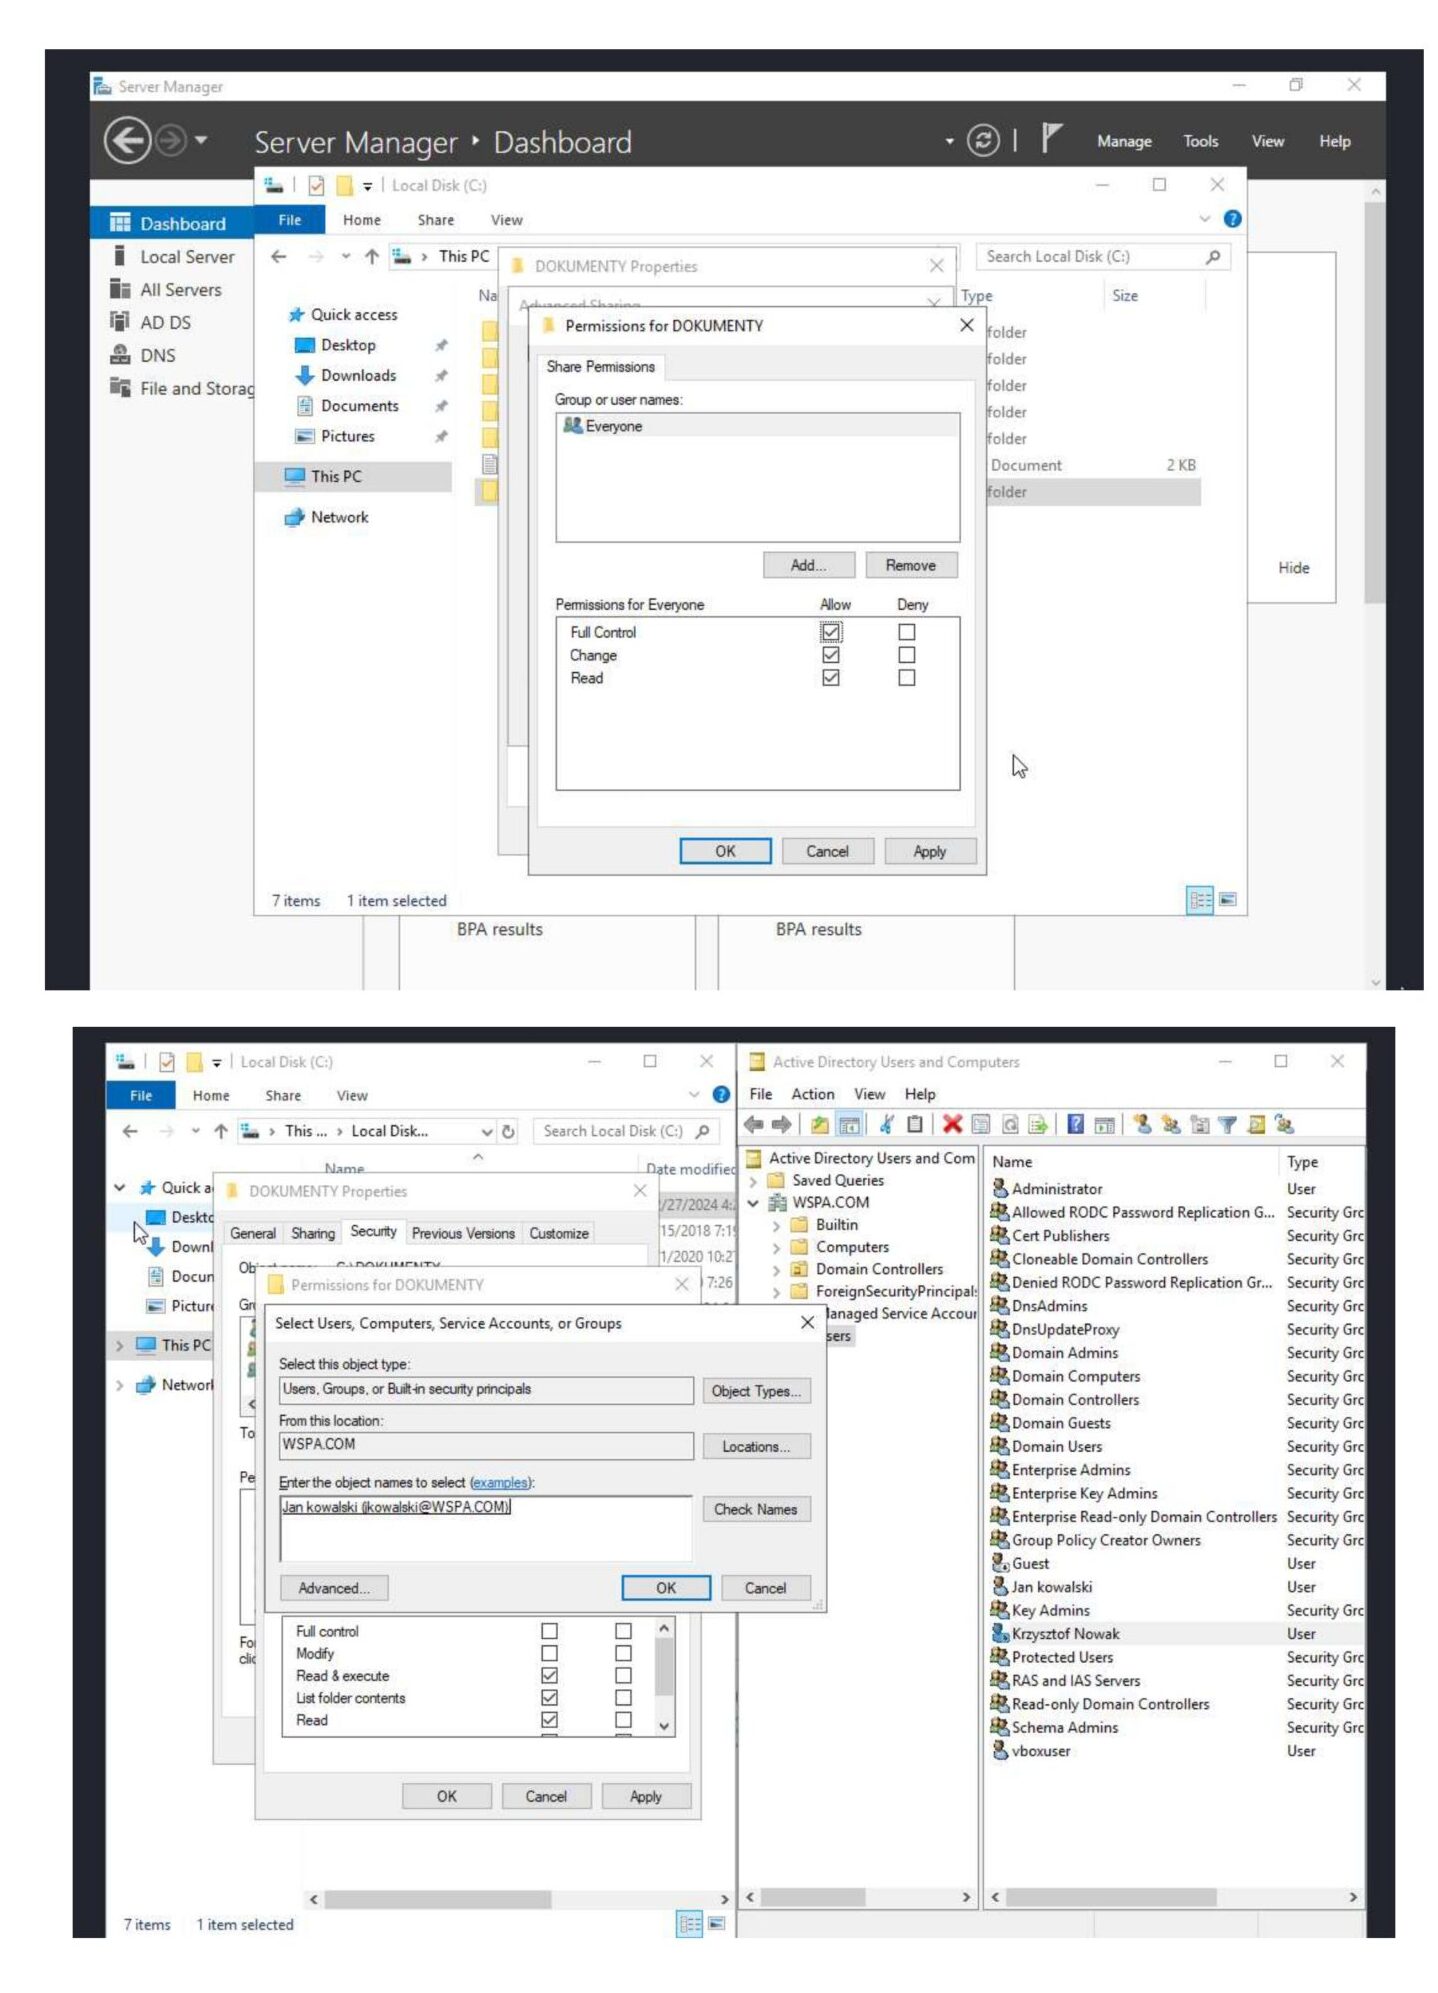Click Locations button
1438x1993 pixels.
coord(755,1446)
